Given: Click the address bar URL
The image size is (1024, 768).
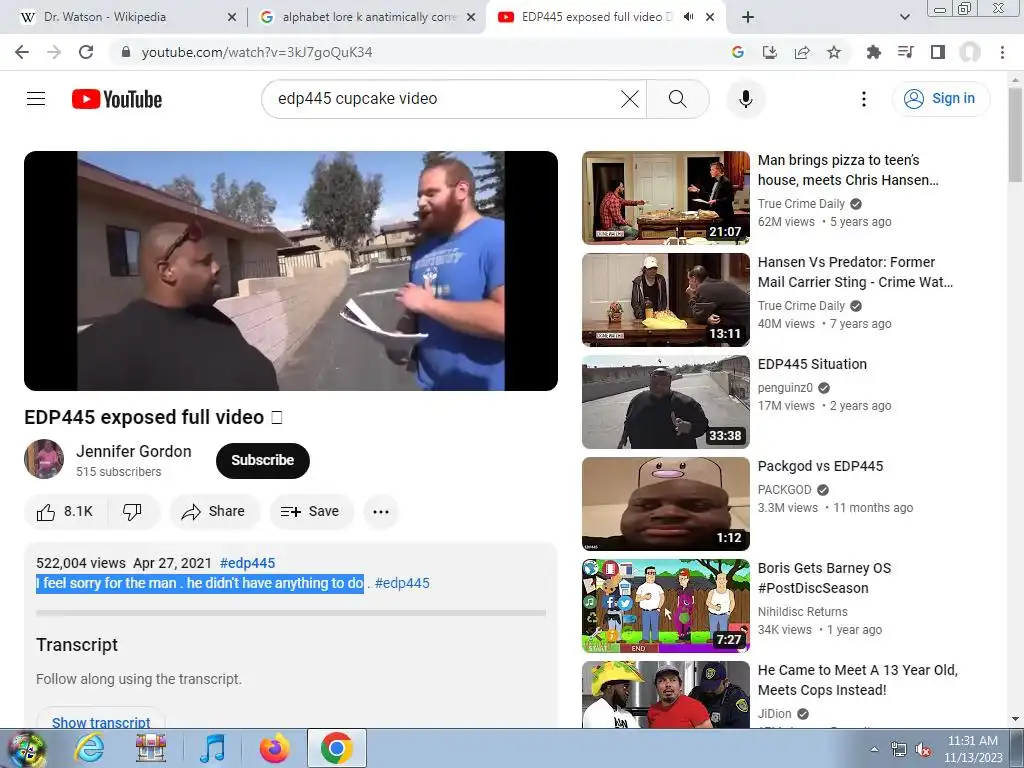Looking at the screenshot, I should 257,52.
